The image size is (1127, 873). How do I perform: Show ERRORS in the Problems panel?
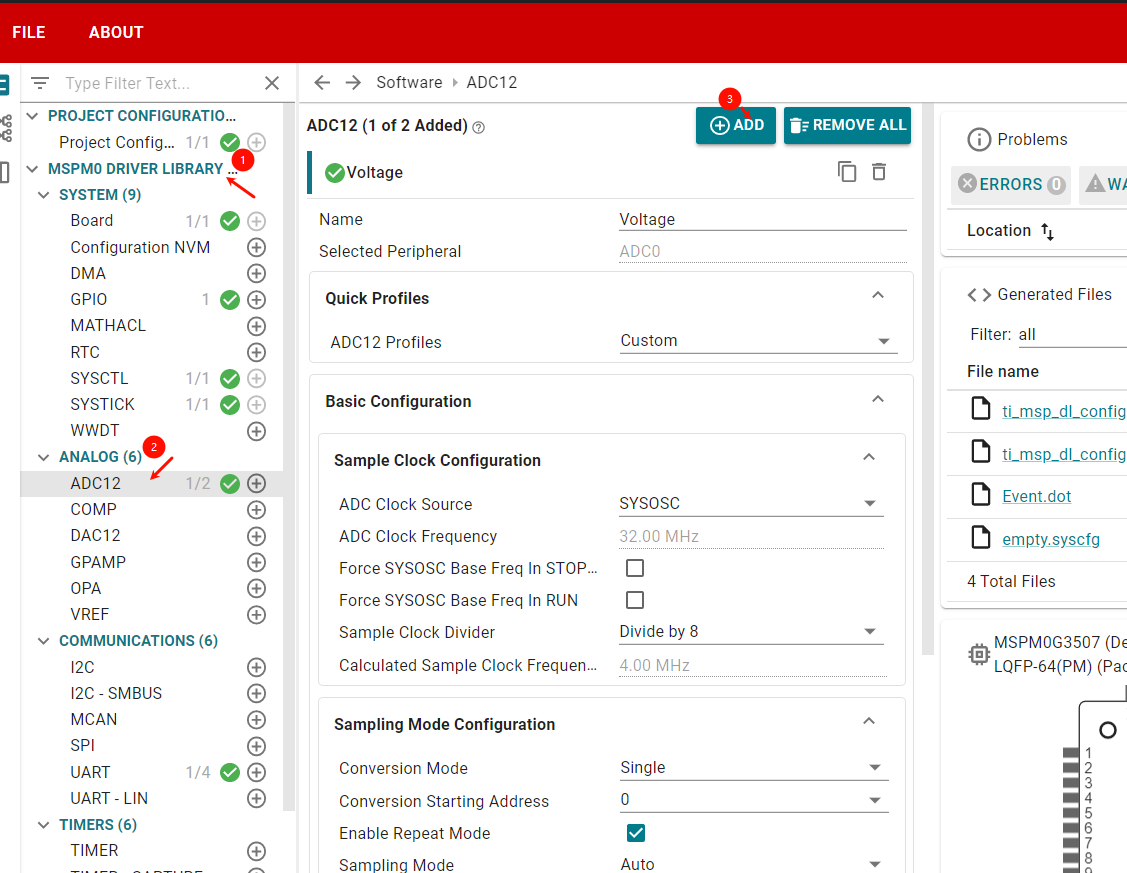click(x=1011, y=185)
